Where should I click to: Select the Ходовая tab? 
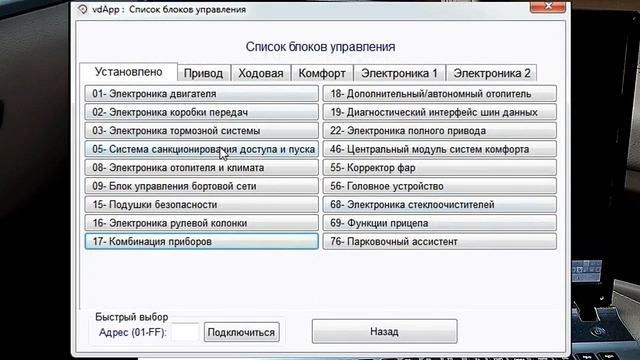(261, 73)
